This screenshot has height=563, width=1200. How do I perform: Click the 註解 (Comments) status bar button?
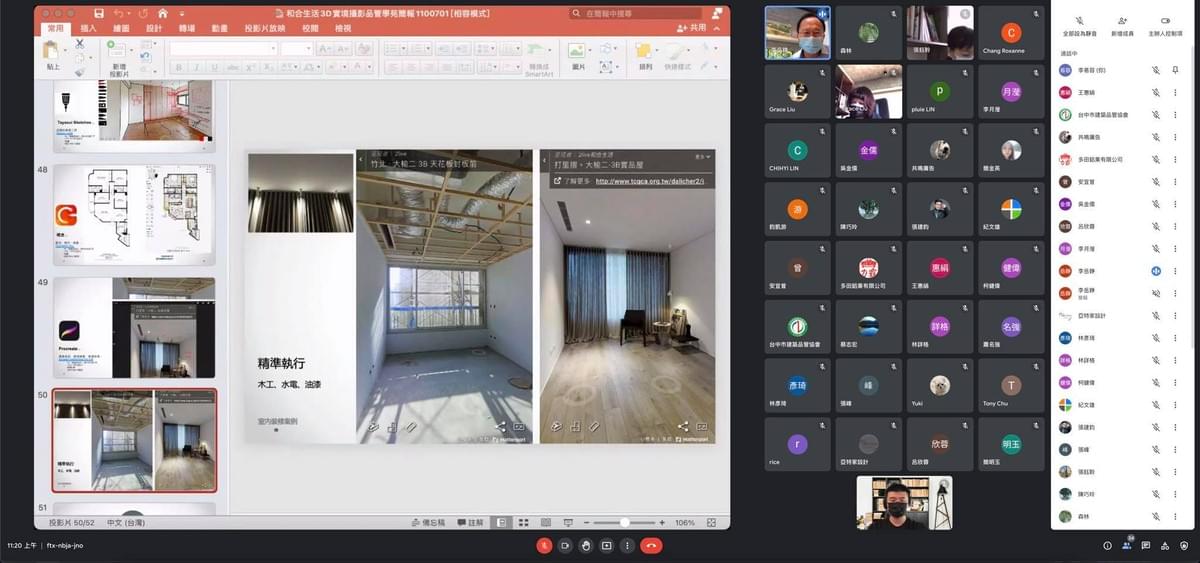[x=470, y=522]
